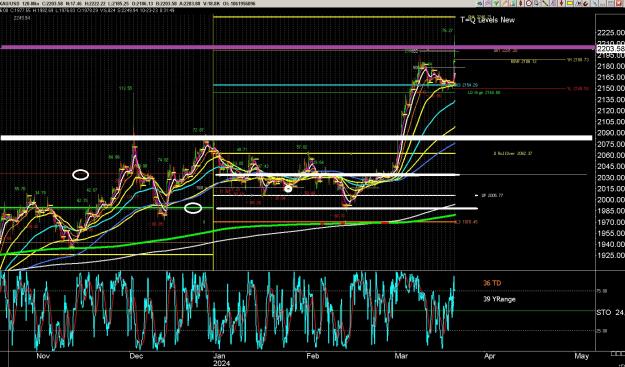Click the clock circle toolbar icon
This screenshot has width=625, height=367.
point(529,3)
